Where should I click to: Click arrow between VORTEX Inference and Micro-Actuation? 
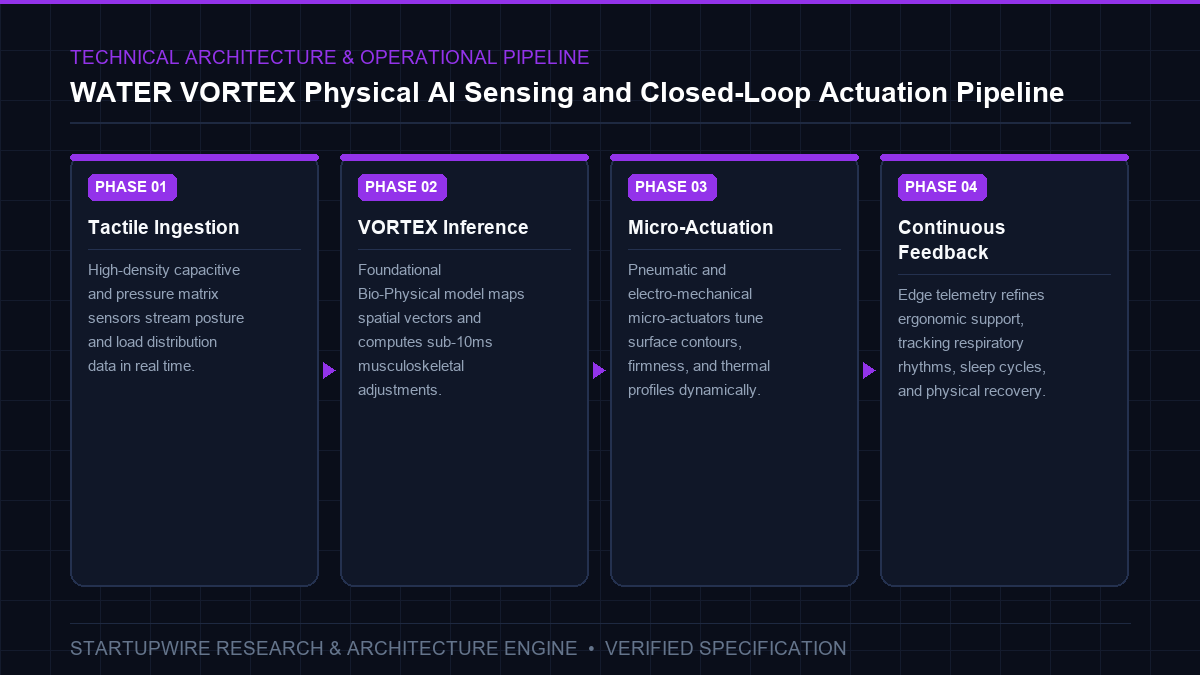pyautogui.click(x=599, y=371)
